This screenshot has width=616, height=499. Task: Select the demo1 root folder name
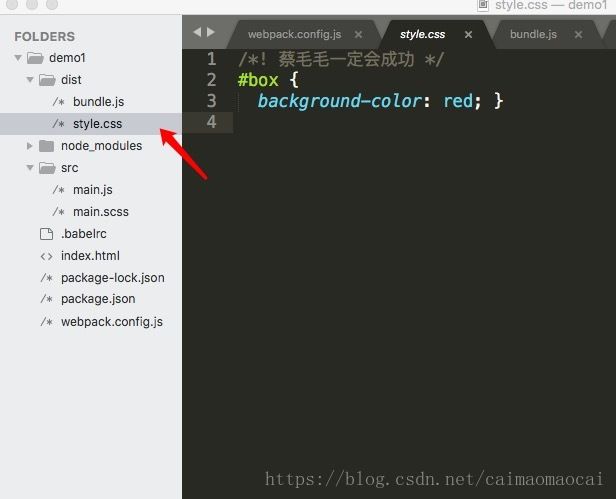point(67,58)
